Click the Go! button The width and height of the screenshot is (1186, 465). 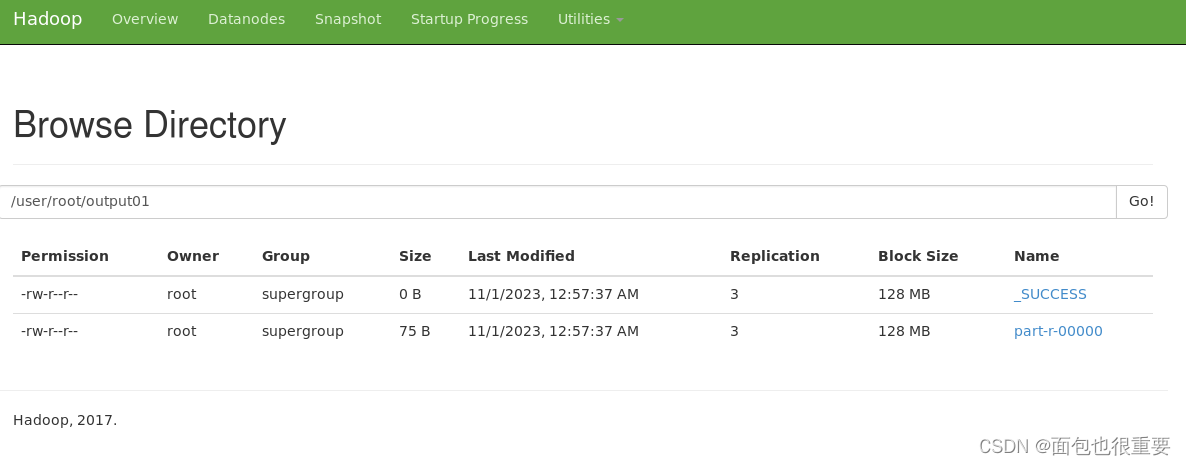1141,202
